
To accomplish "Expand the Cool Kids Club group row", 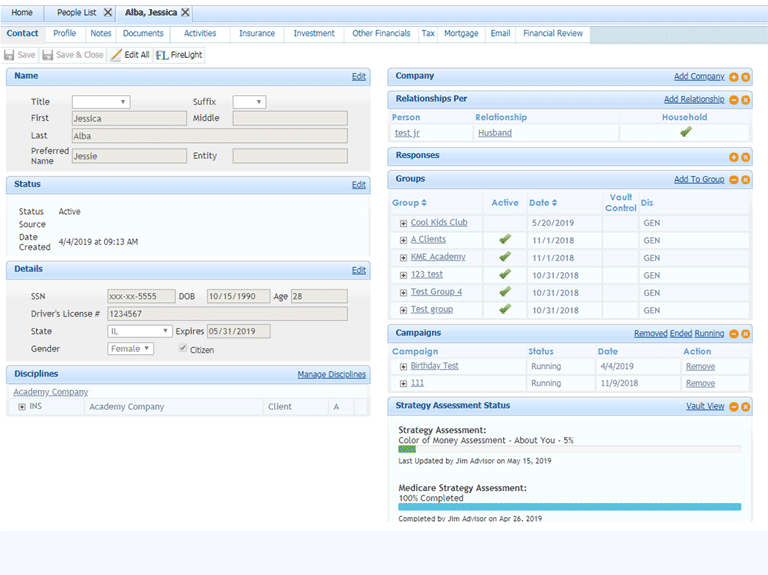I will 403,223.
